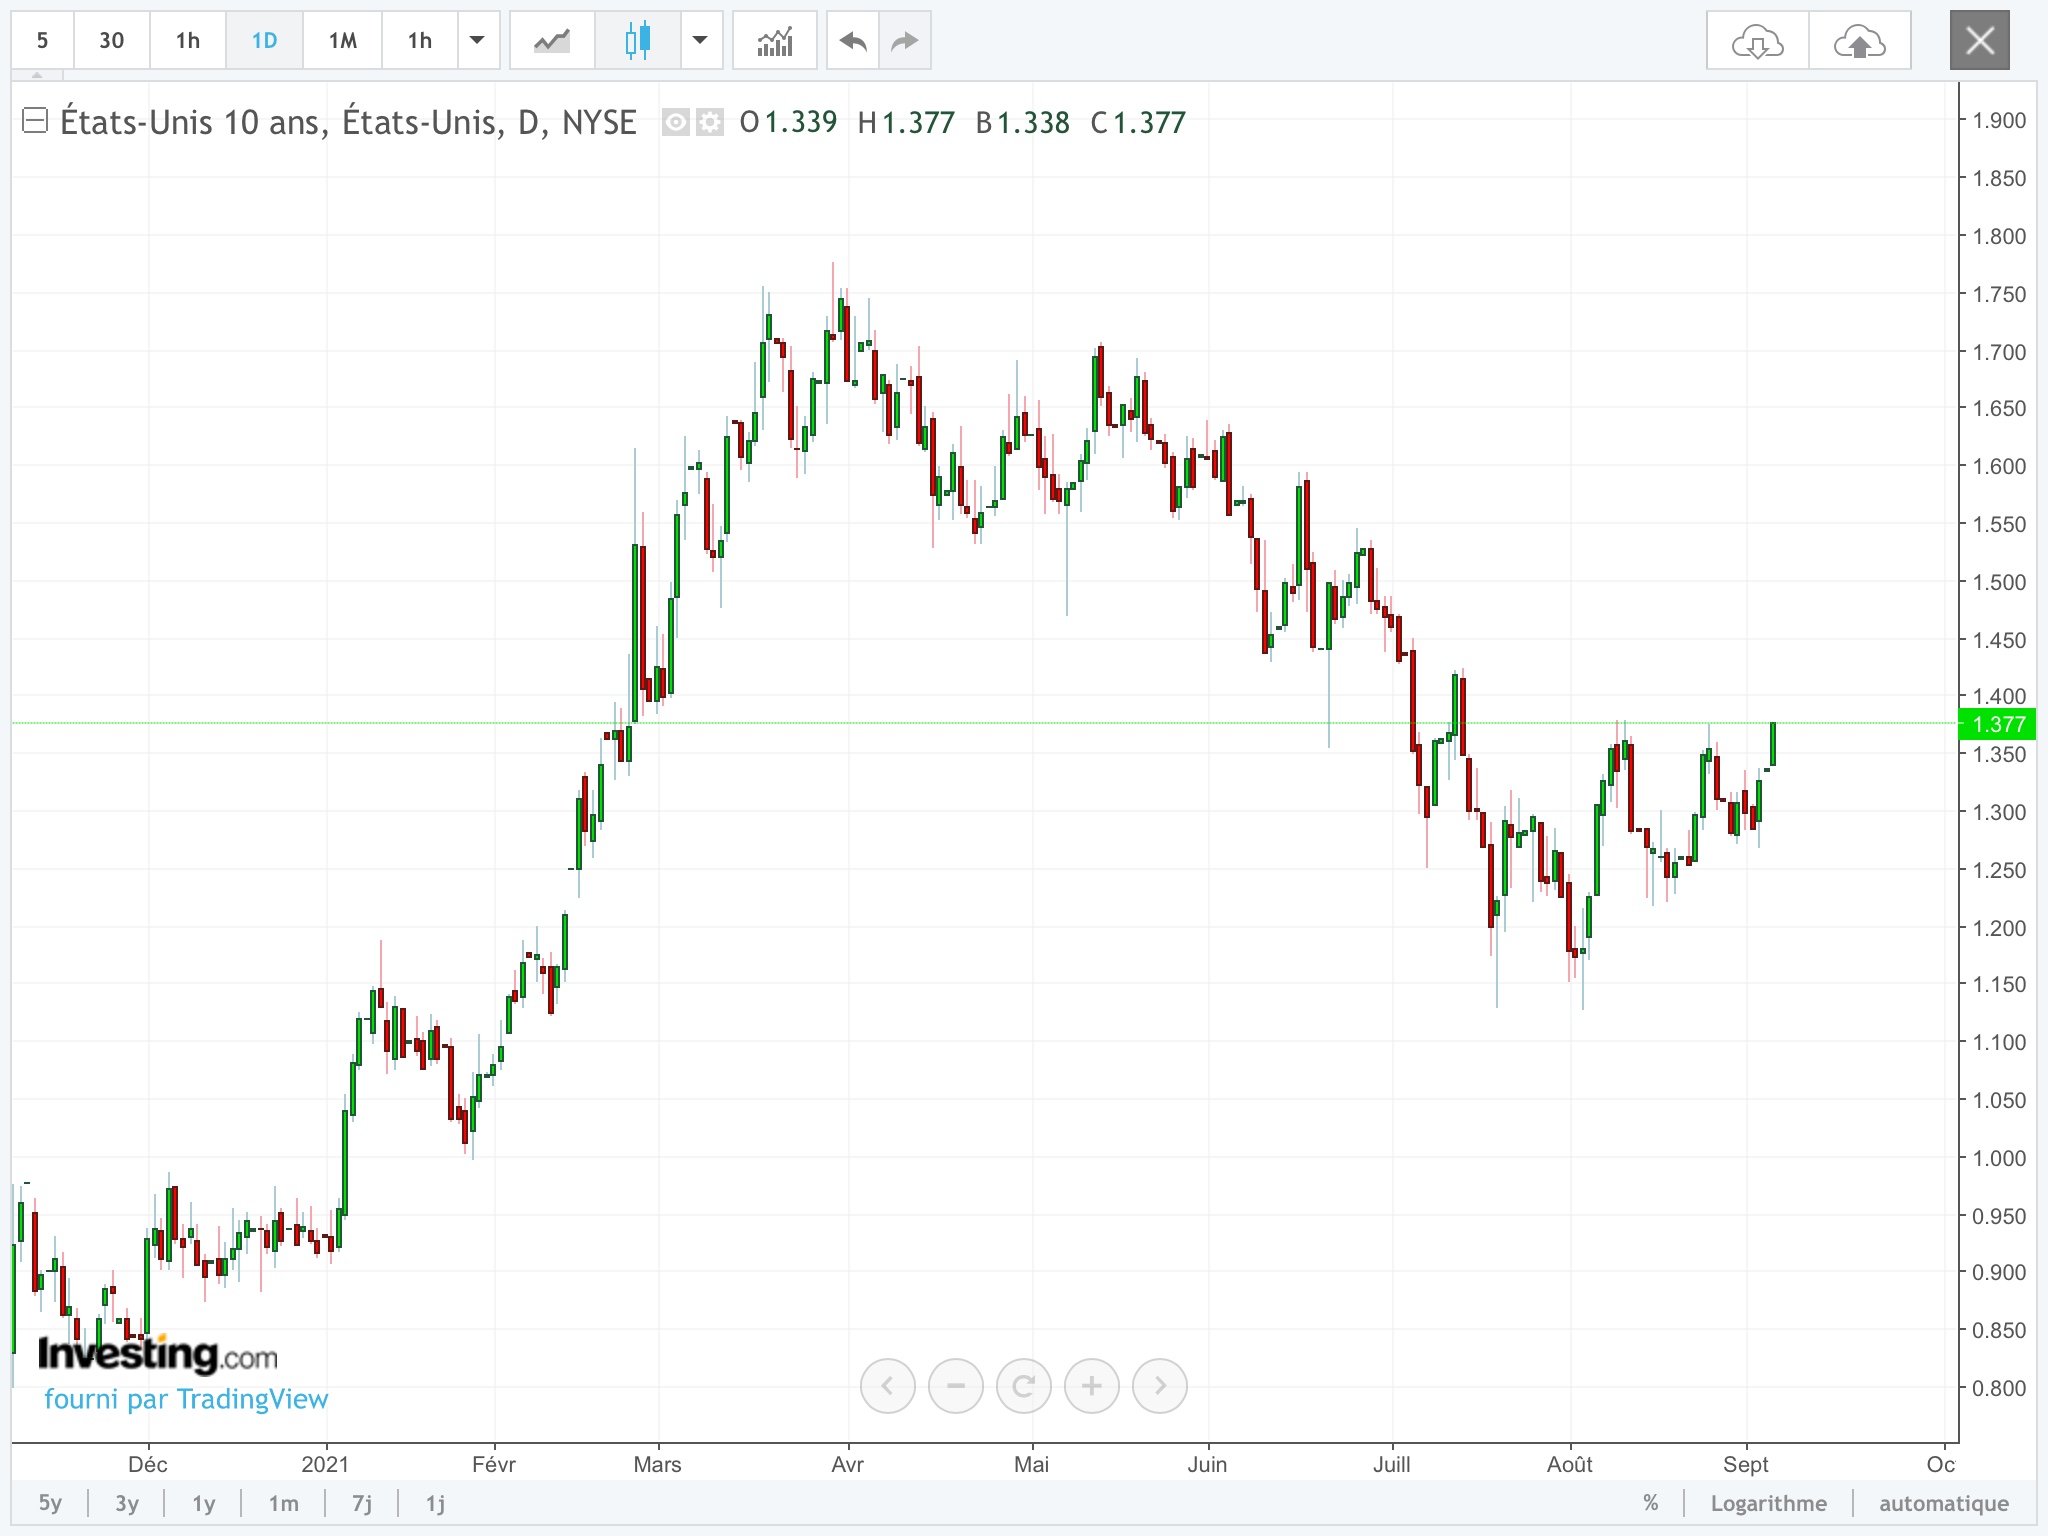Click the redo arrow
This screenshot has height=1536, width=2048.
(904, 41)
